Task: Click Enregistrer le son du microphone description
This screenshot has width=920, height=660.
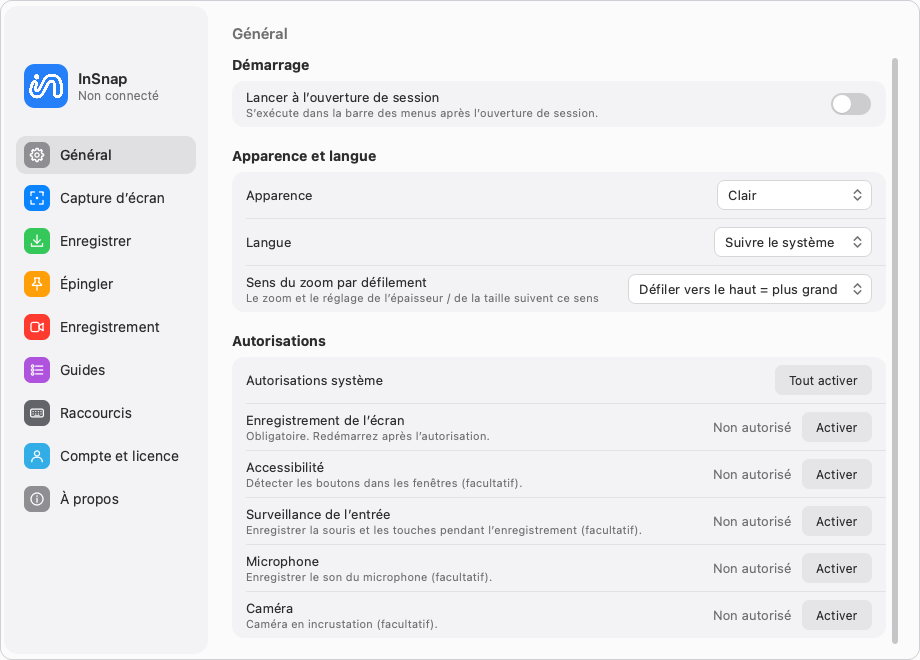Action: click(x=368, y=577)
